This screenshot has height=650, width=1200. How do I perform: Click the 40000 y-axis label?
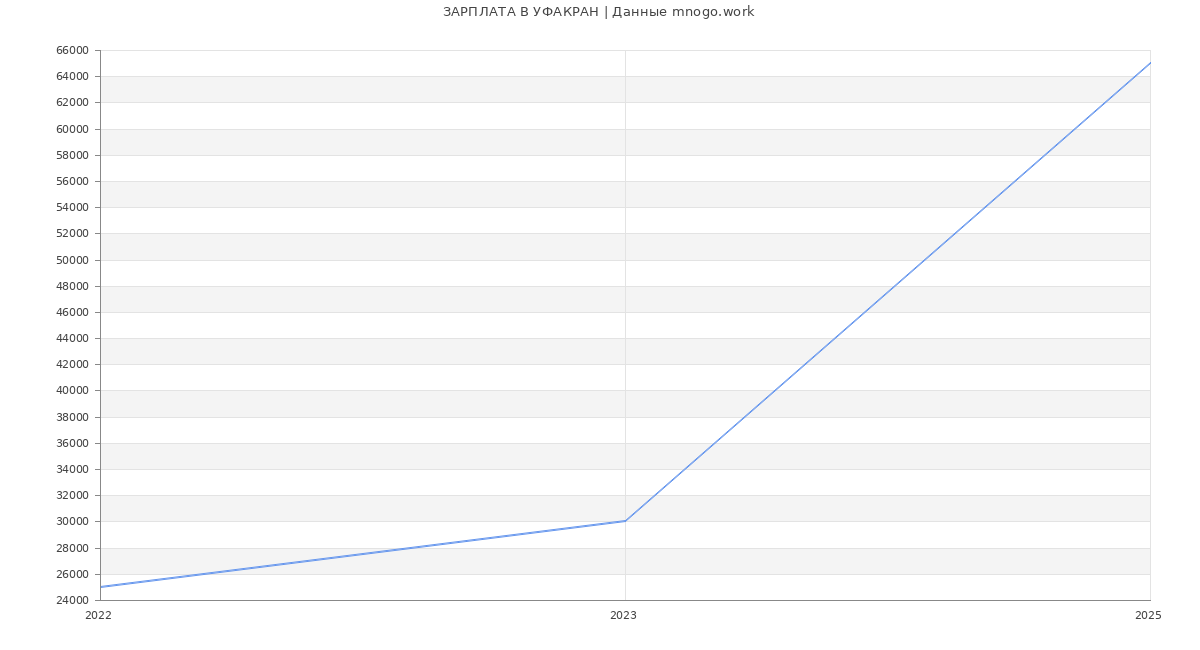[72, 391]
